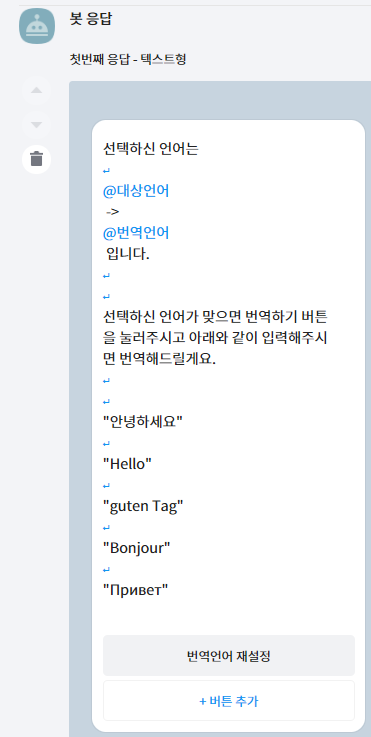371x737 pixels.
Task: Click the "입니다." text
Action: click(x=128, y=255)
